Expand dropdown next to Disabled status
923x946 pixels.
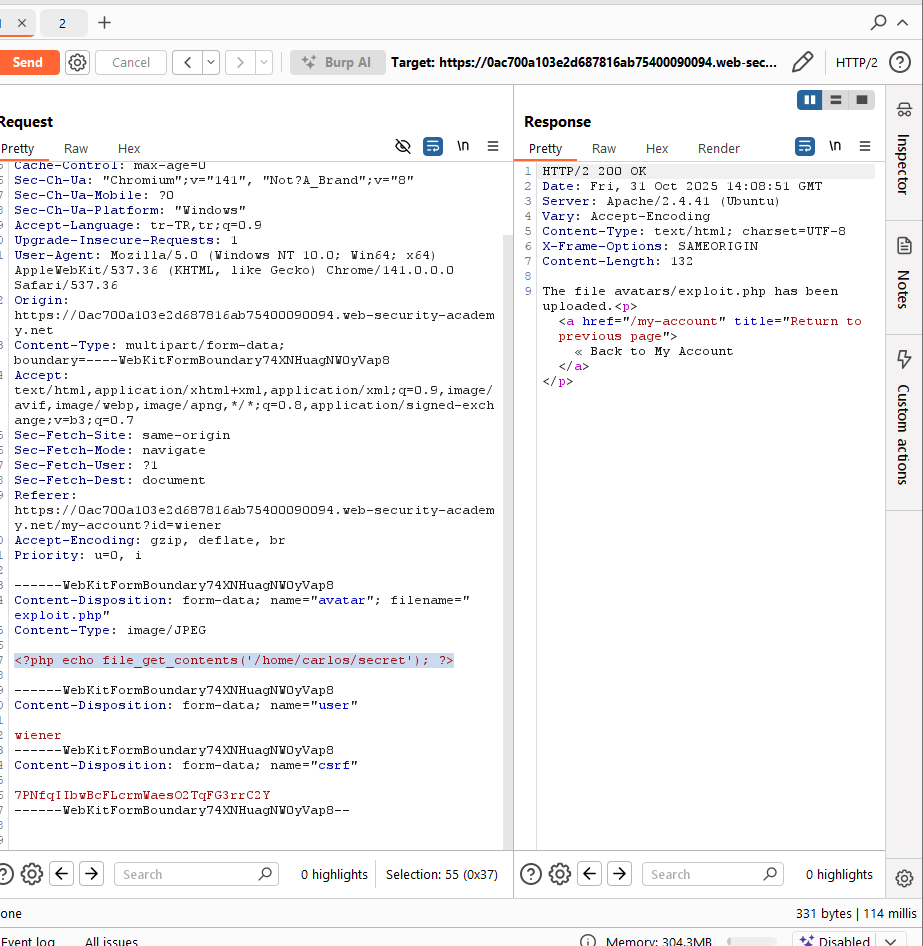891,941
